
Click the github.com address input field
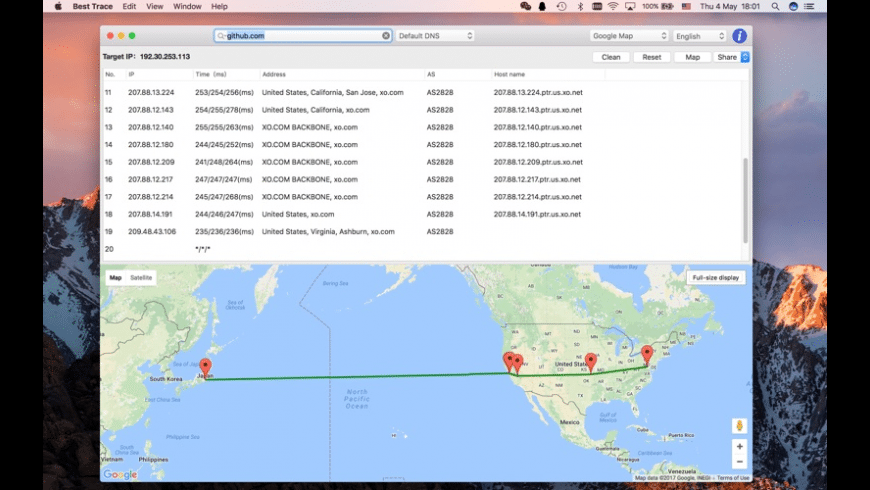pyautogui.click(x=303, y=36)
